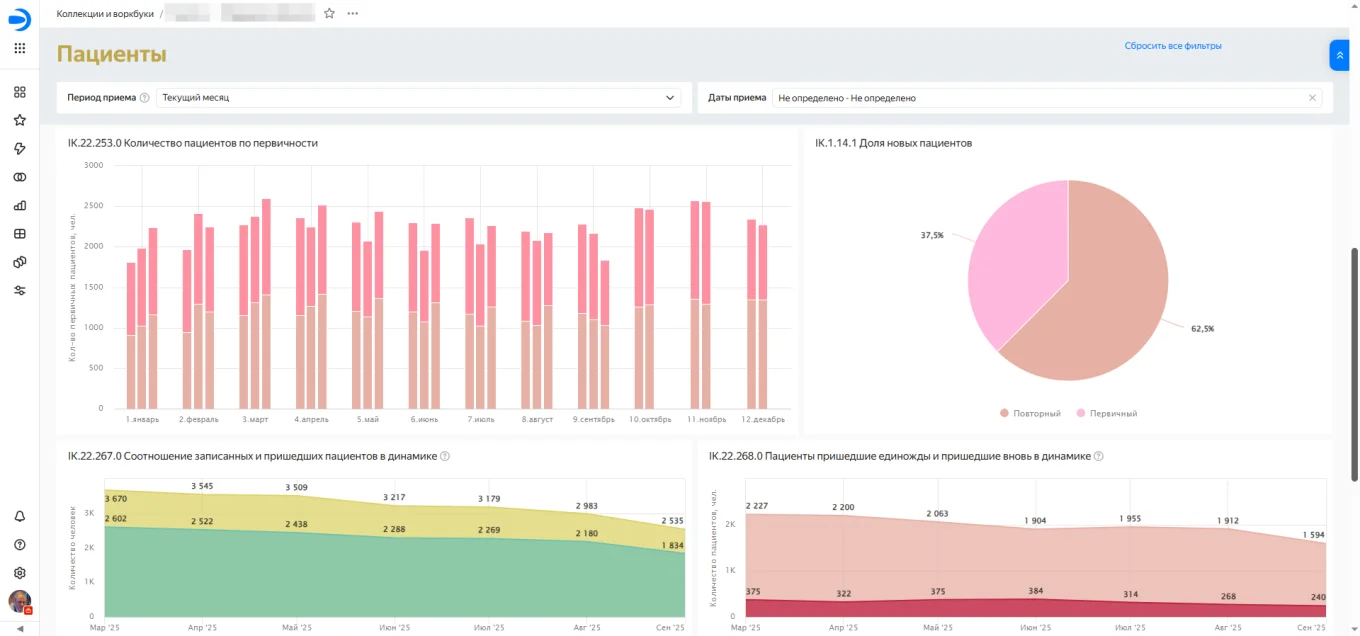Screen dimensions: 1360x636
Task: Toggle 'Первичный' series in pie legend
Action: [1107, 413]
